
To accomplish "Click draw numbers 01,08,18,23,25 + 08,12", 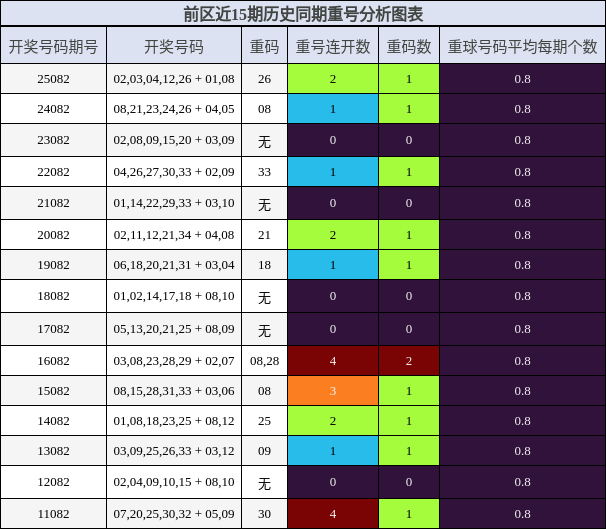I will point(174,421).
